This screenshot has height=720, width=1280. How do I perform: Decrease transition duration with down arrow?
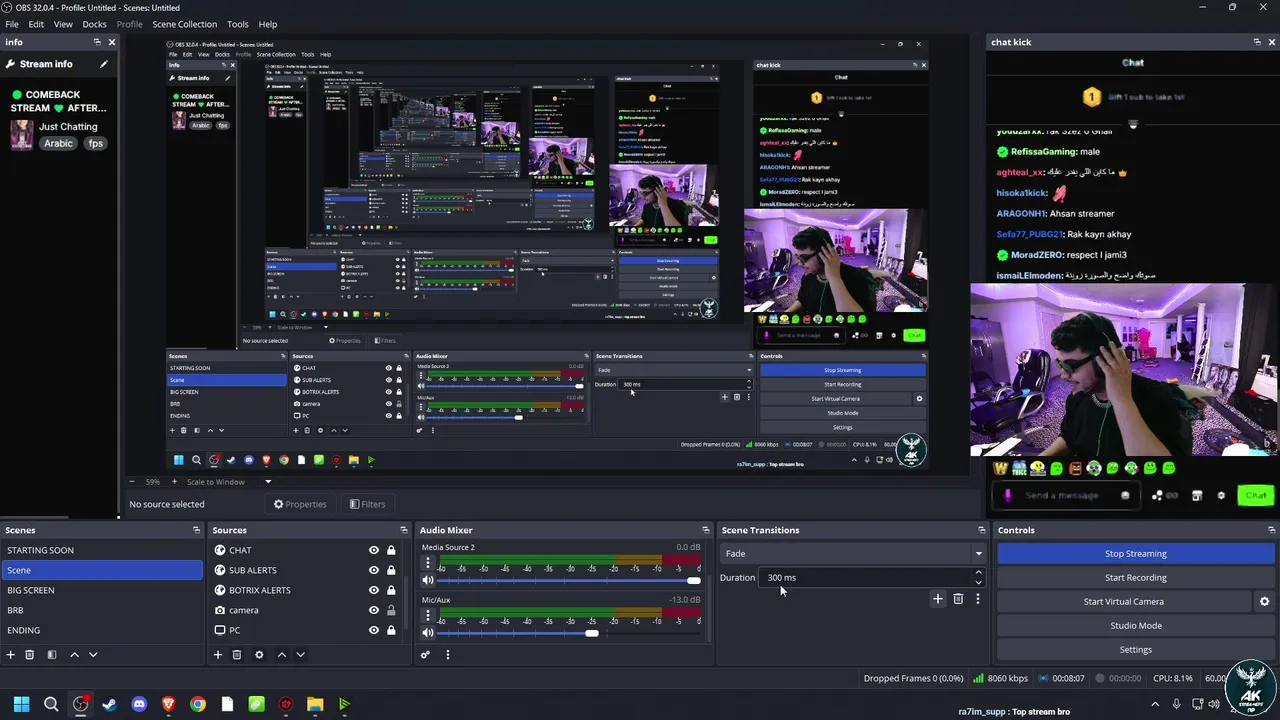pyautogui.click(x=978, y=582)
